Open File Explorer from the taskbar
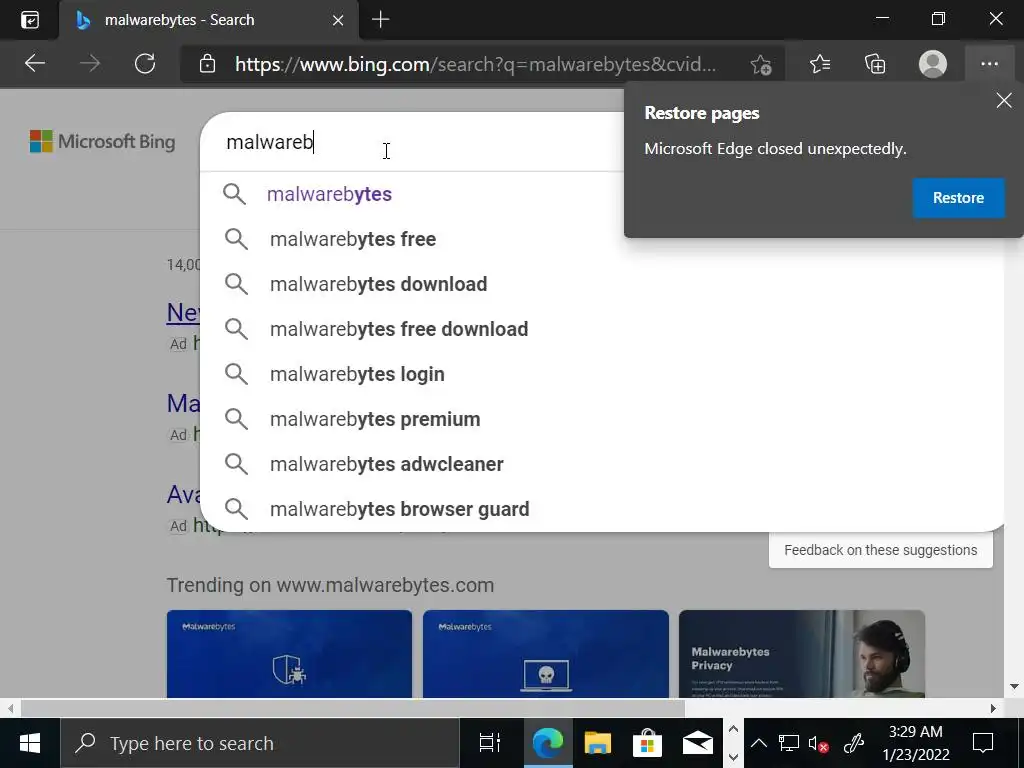Screen dimensions: 1024x768 pos(597,743)
